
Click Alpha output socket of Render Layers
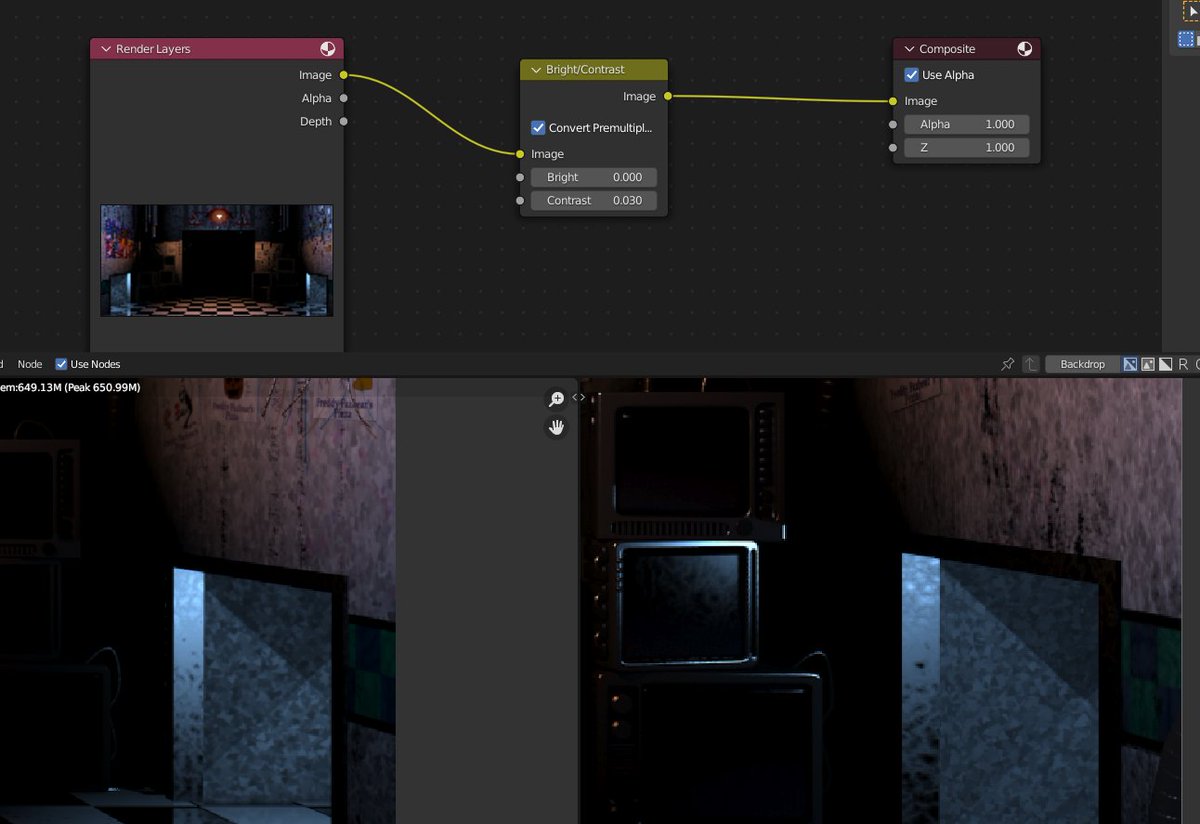tap(343, 98)
